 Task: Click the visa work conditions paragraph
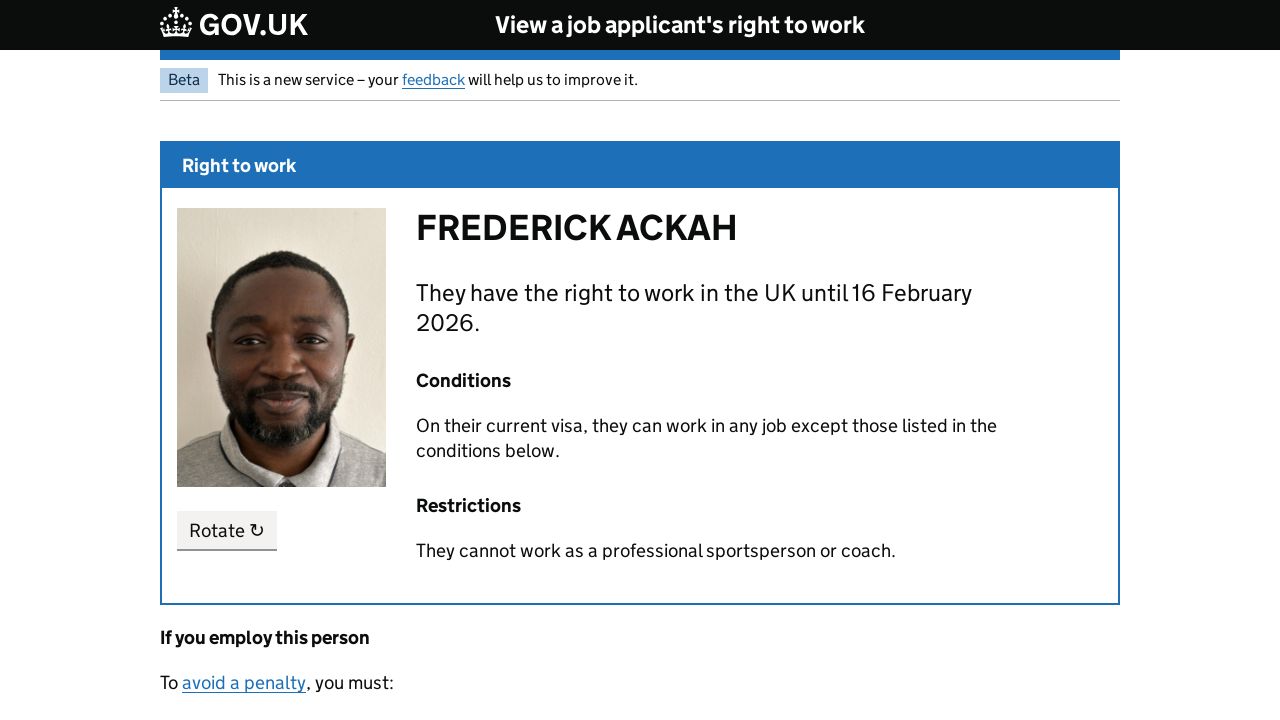[x=706, y=438]
